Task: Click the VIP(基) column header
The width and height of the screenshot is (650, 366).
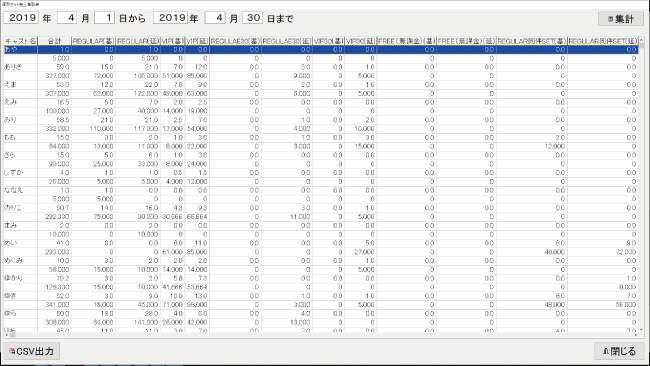Action: click(x=172, y=41)
